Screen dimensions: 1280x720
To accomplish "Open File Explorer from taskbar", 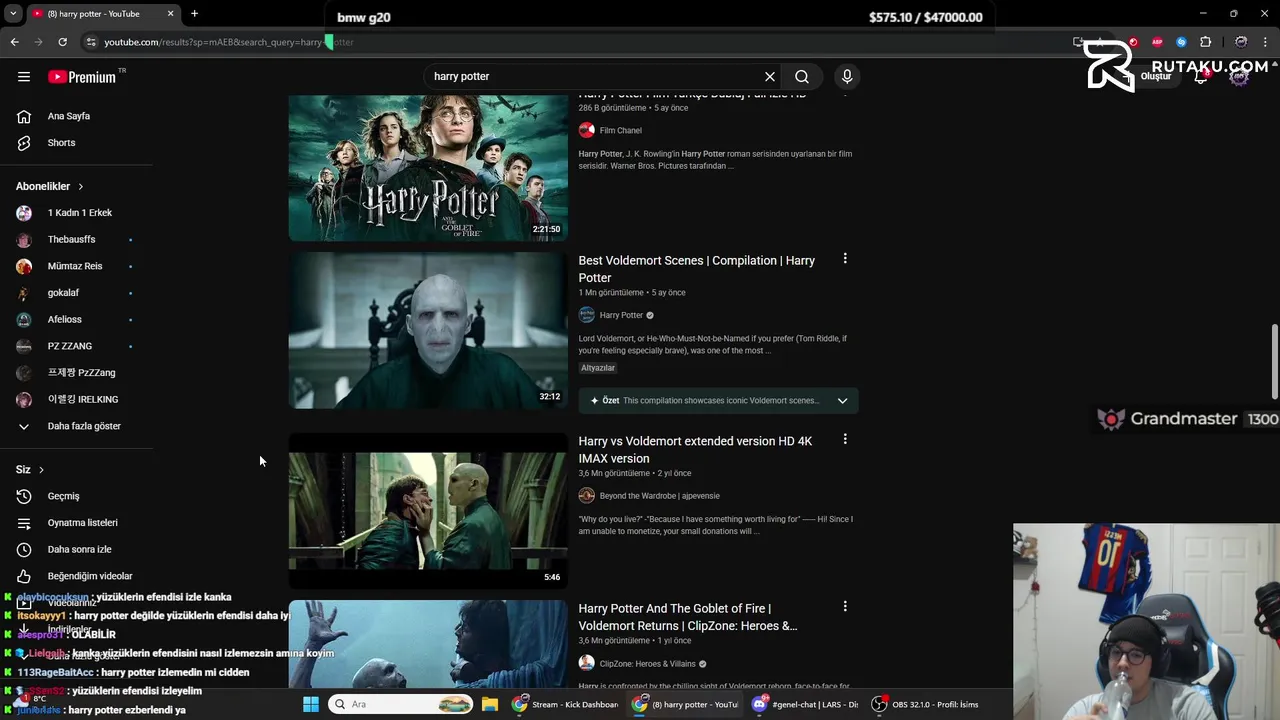I will coord(490,704).
